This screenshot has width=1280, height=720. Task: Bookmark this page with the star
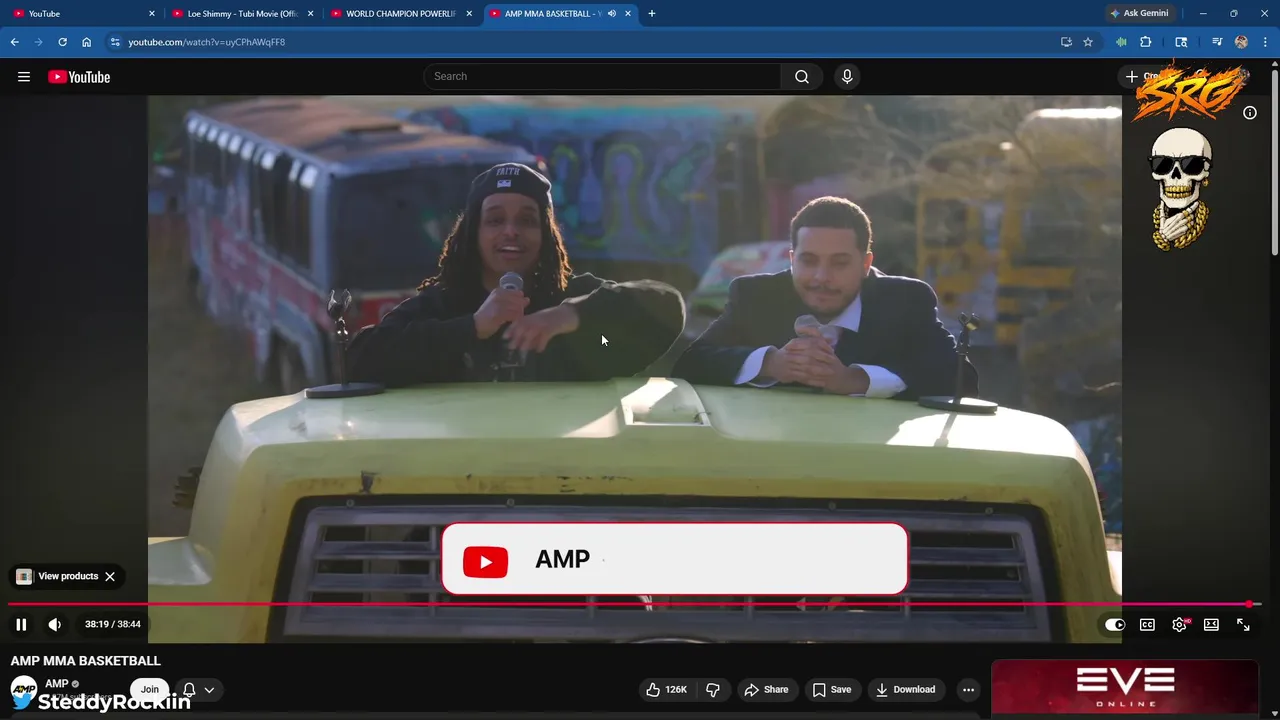coord(1088,42)
